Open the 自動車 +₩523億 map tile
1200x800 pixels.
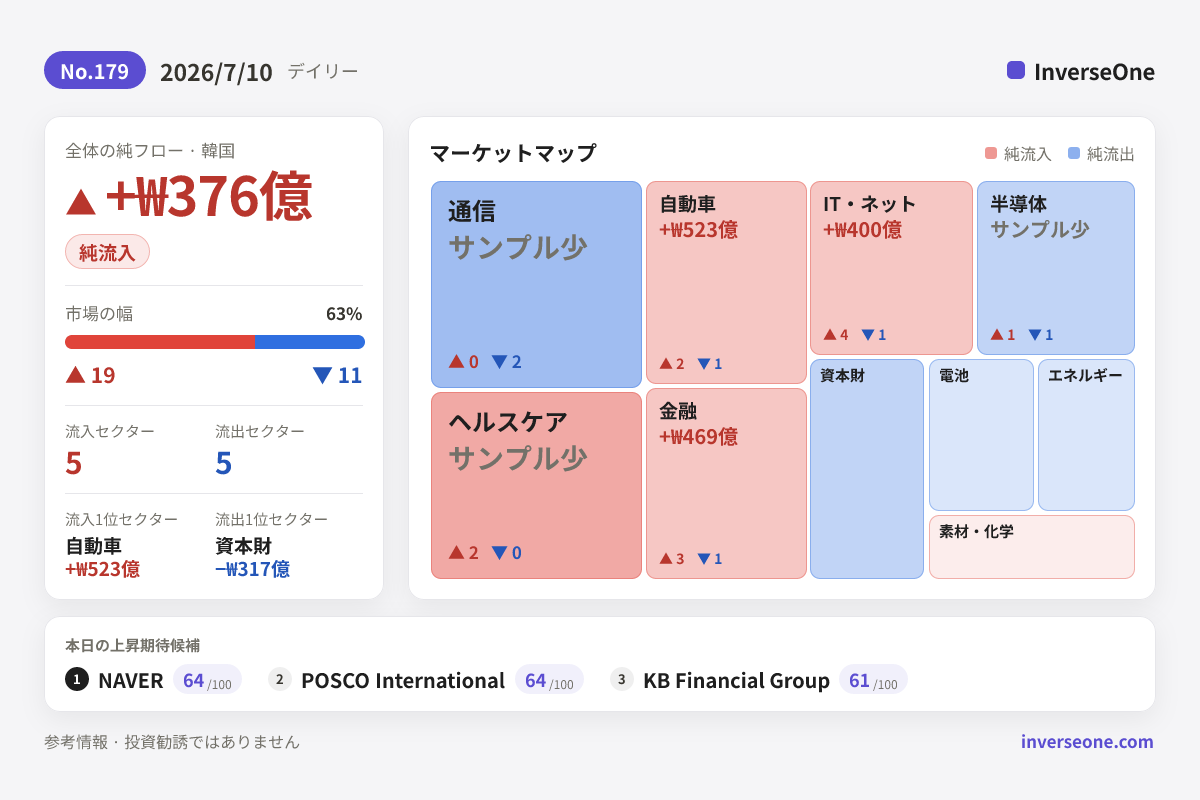(726, 282)
